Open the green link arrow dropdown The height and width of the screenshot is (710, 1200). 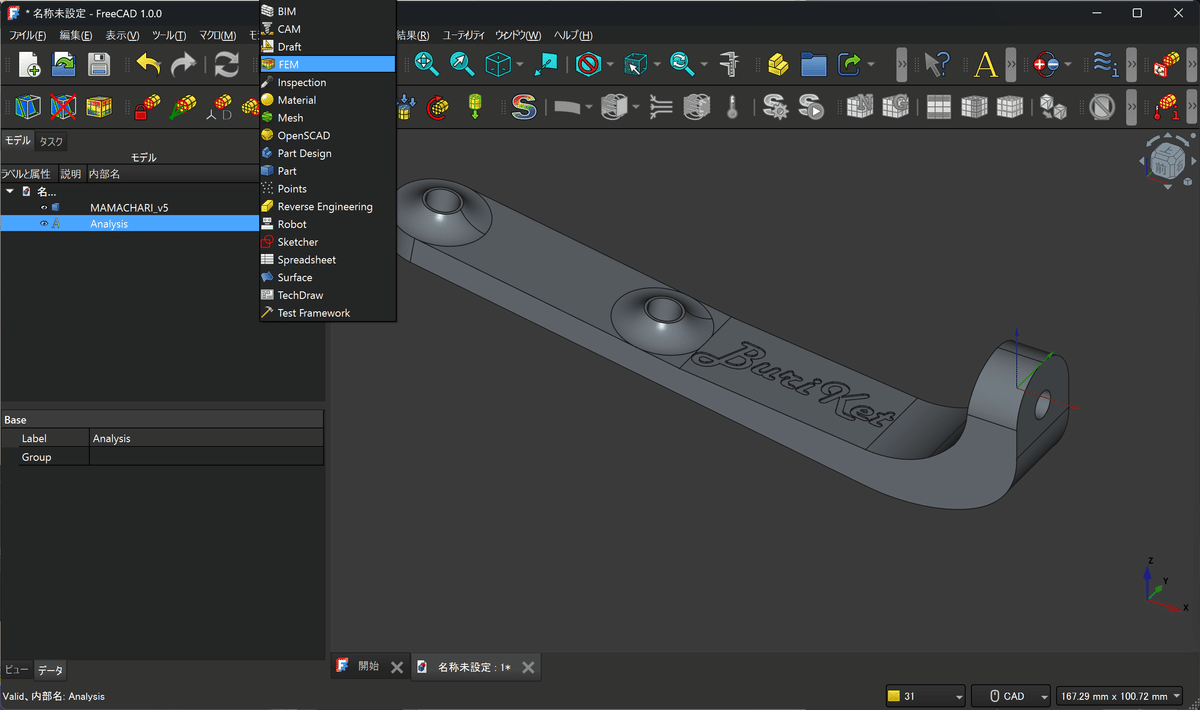(x=872, y=65)
